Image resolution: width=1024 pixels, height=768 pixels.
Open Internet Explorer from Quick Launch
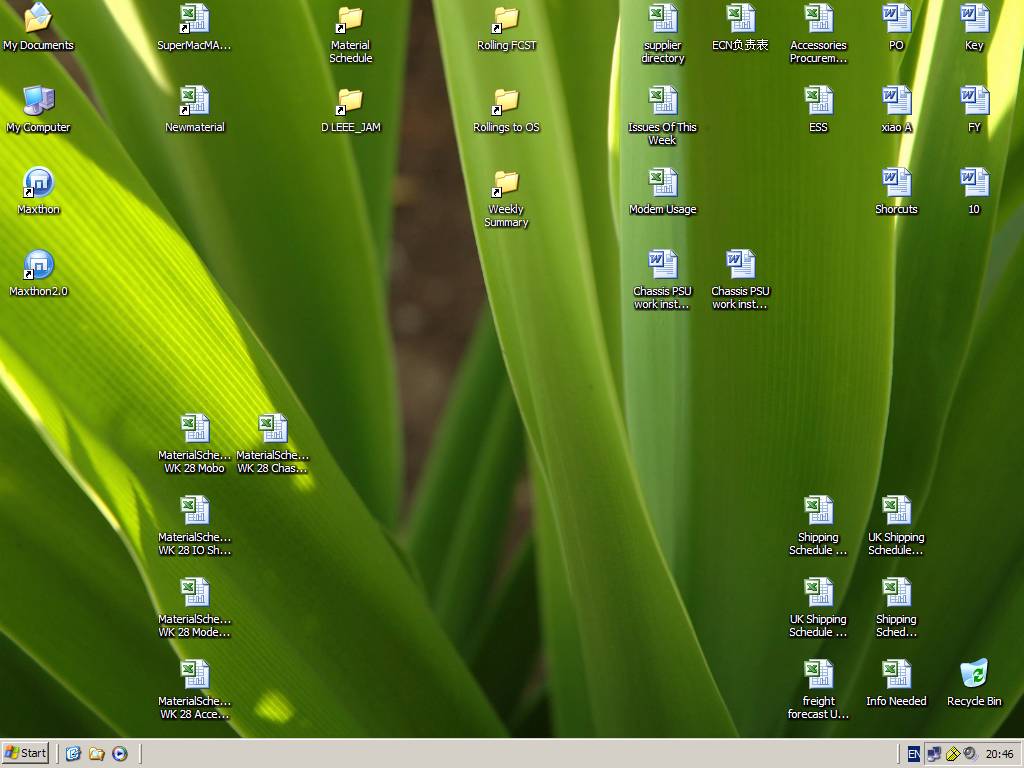[73, 753]
